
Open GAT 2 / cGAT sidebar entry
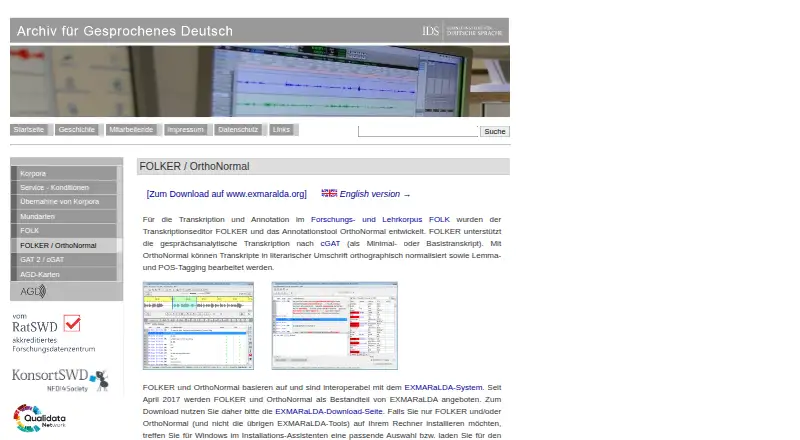click(66, 259)
